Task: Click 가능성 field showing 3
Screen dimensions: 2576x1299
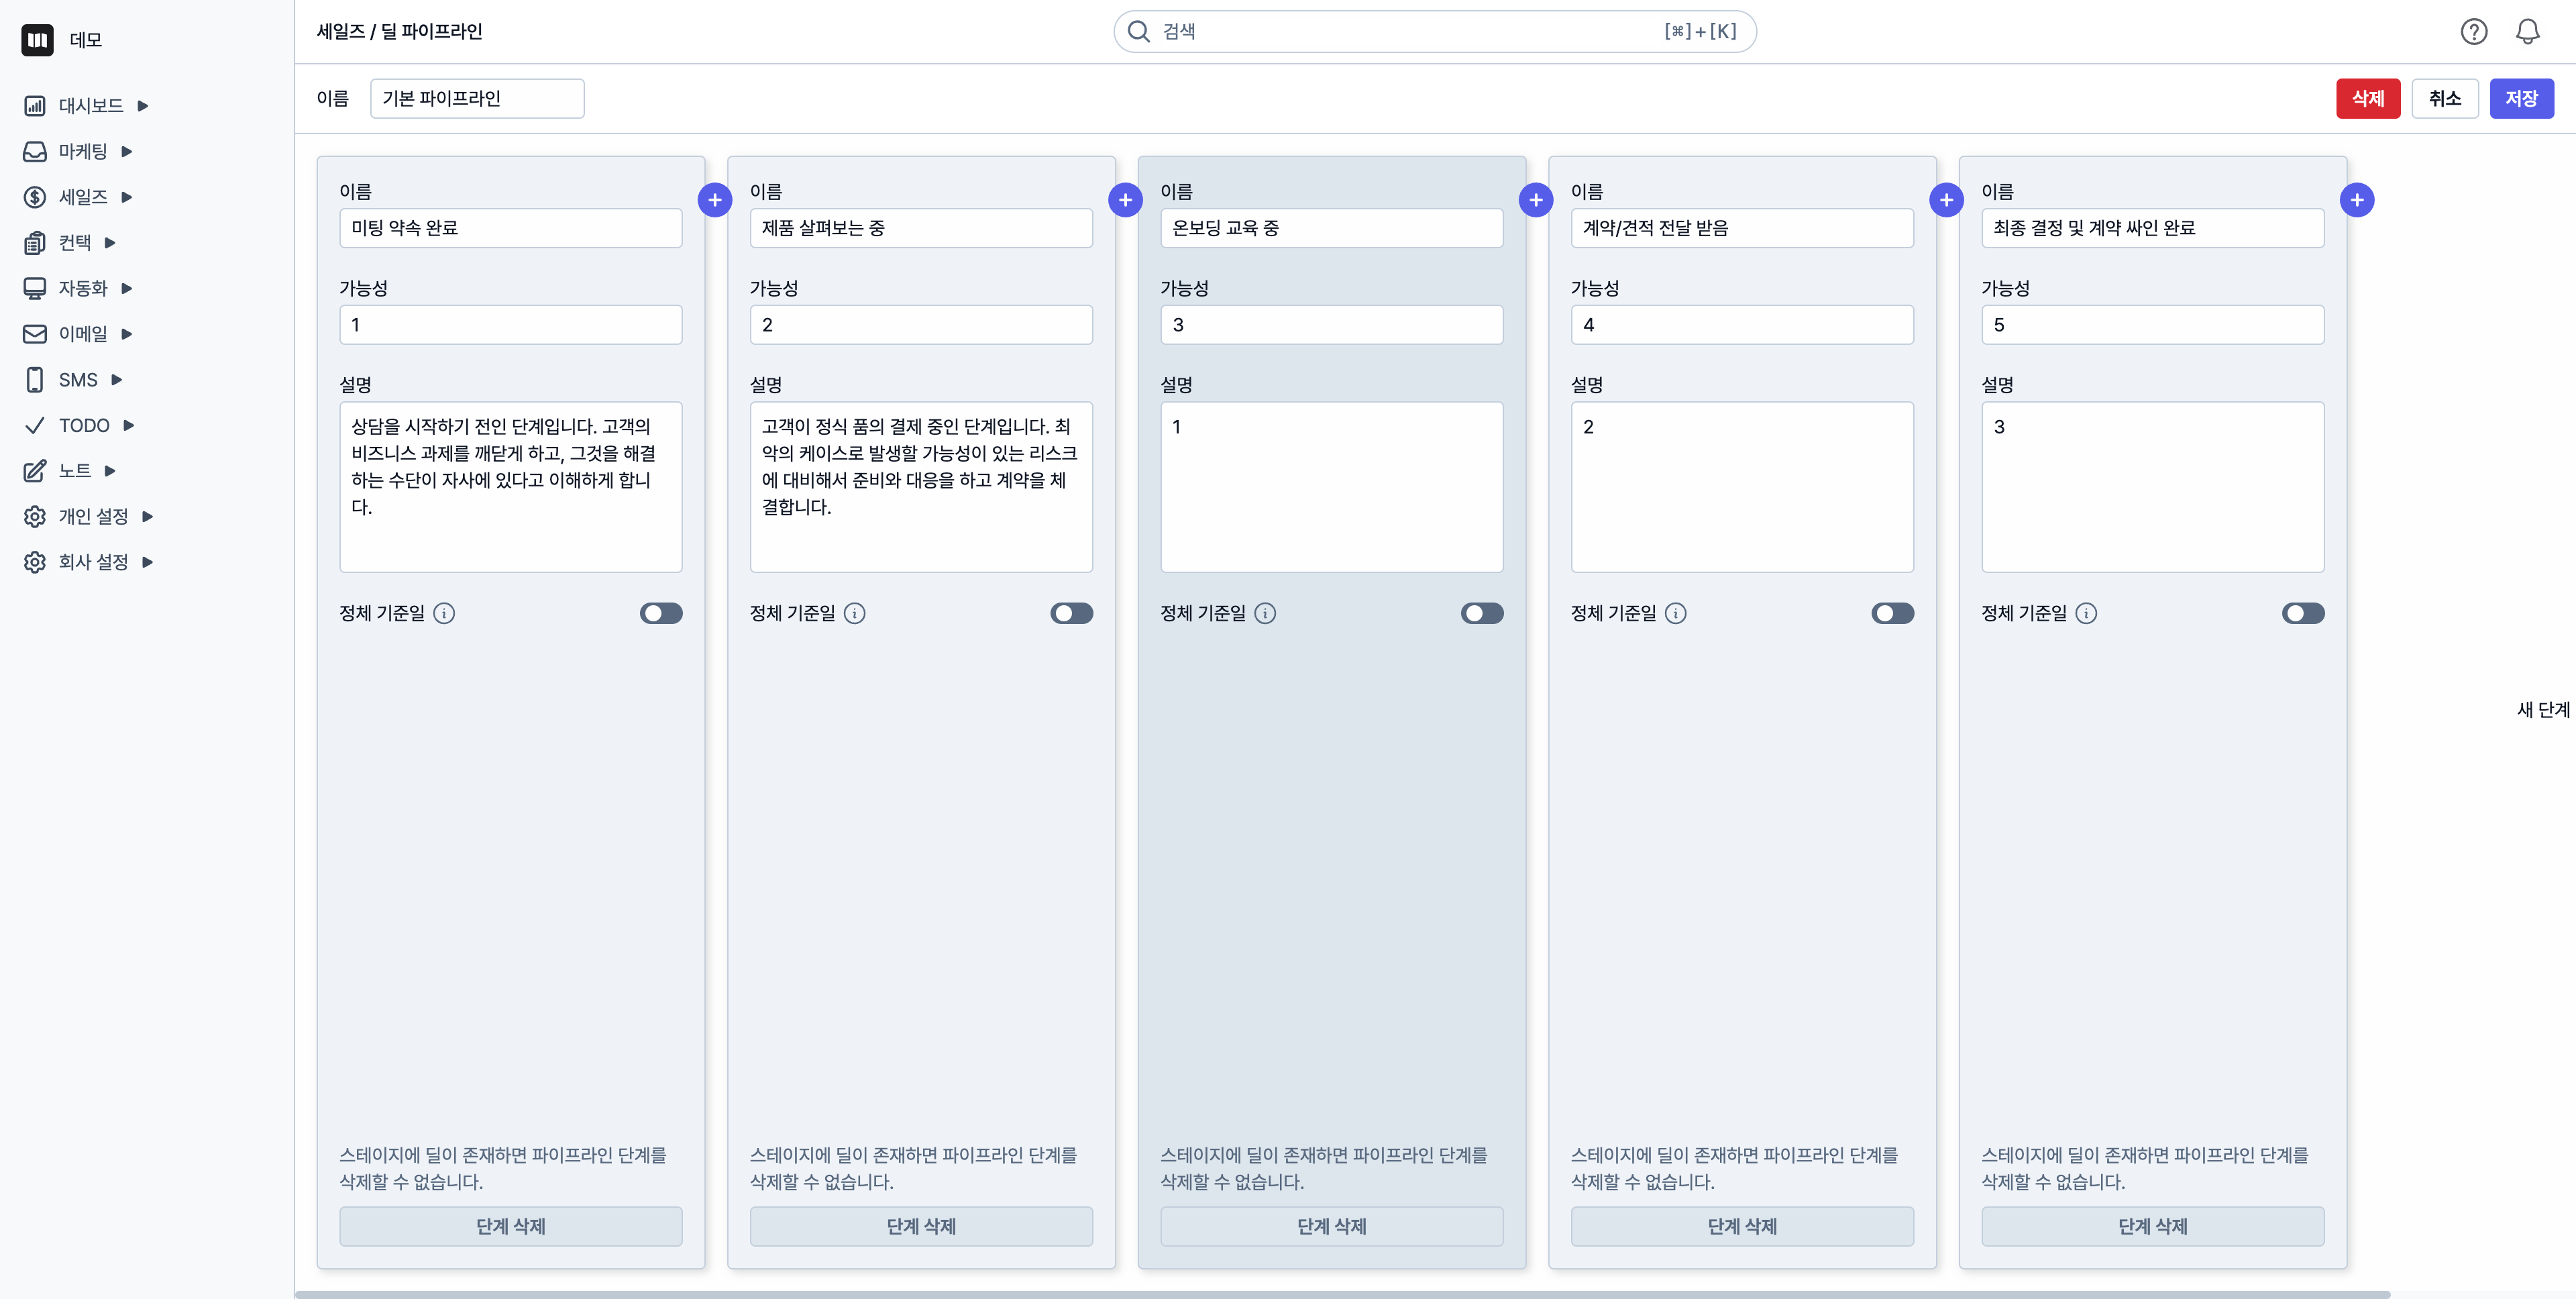Action: pyautogui.click(x=1332, y=325)
